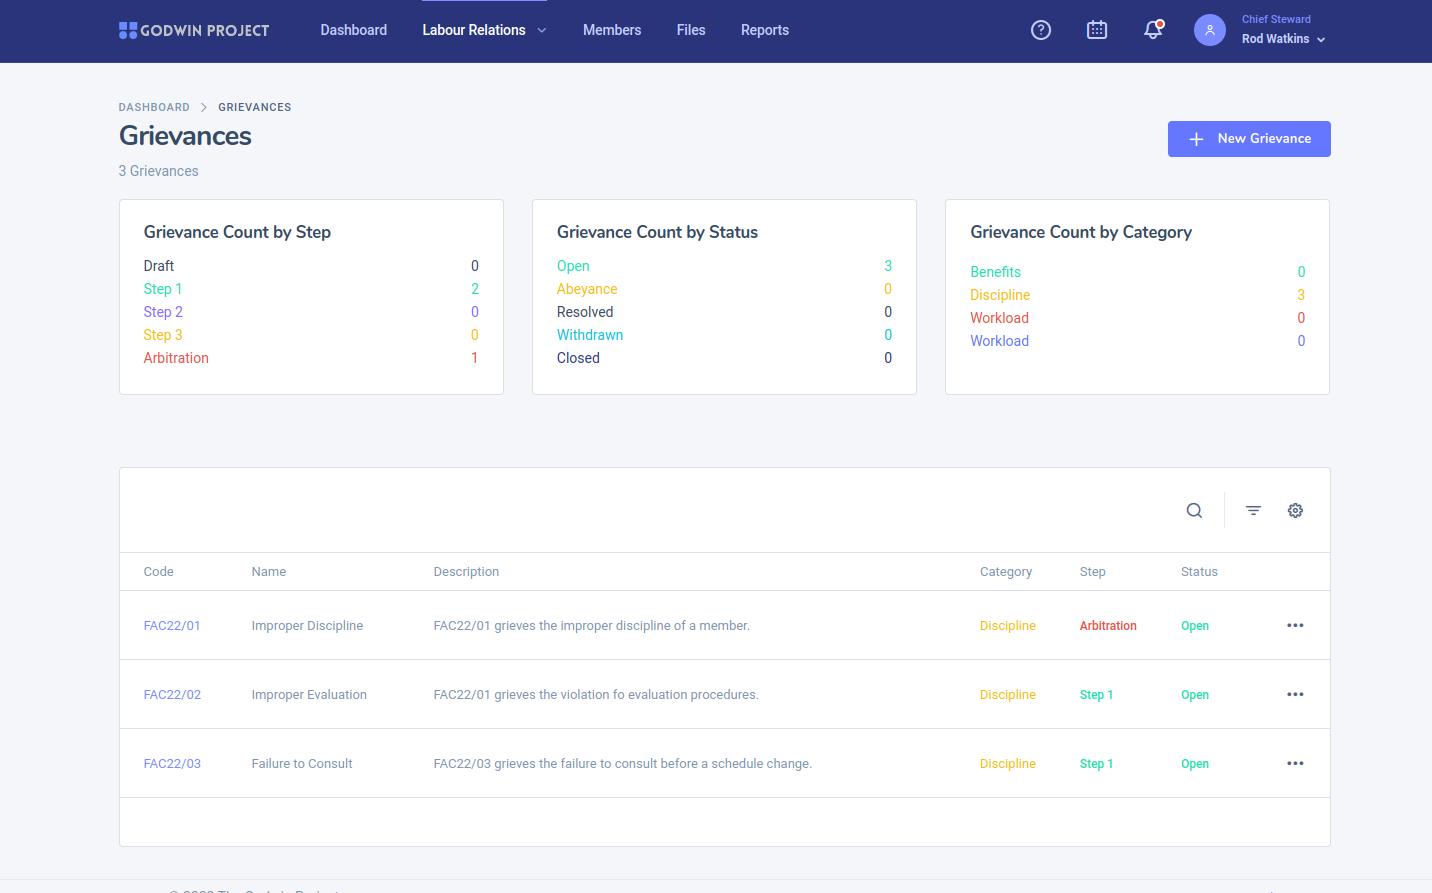Open the table settings gear icon
The height and width of the screenshot is (893, 1432).
(1295, 511)
